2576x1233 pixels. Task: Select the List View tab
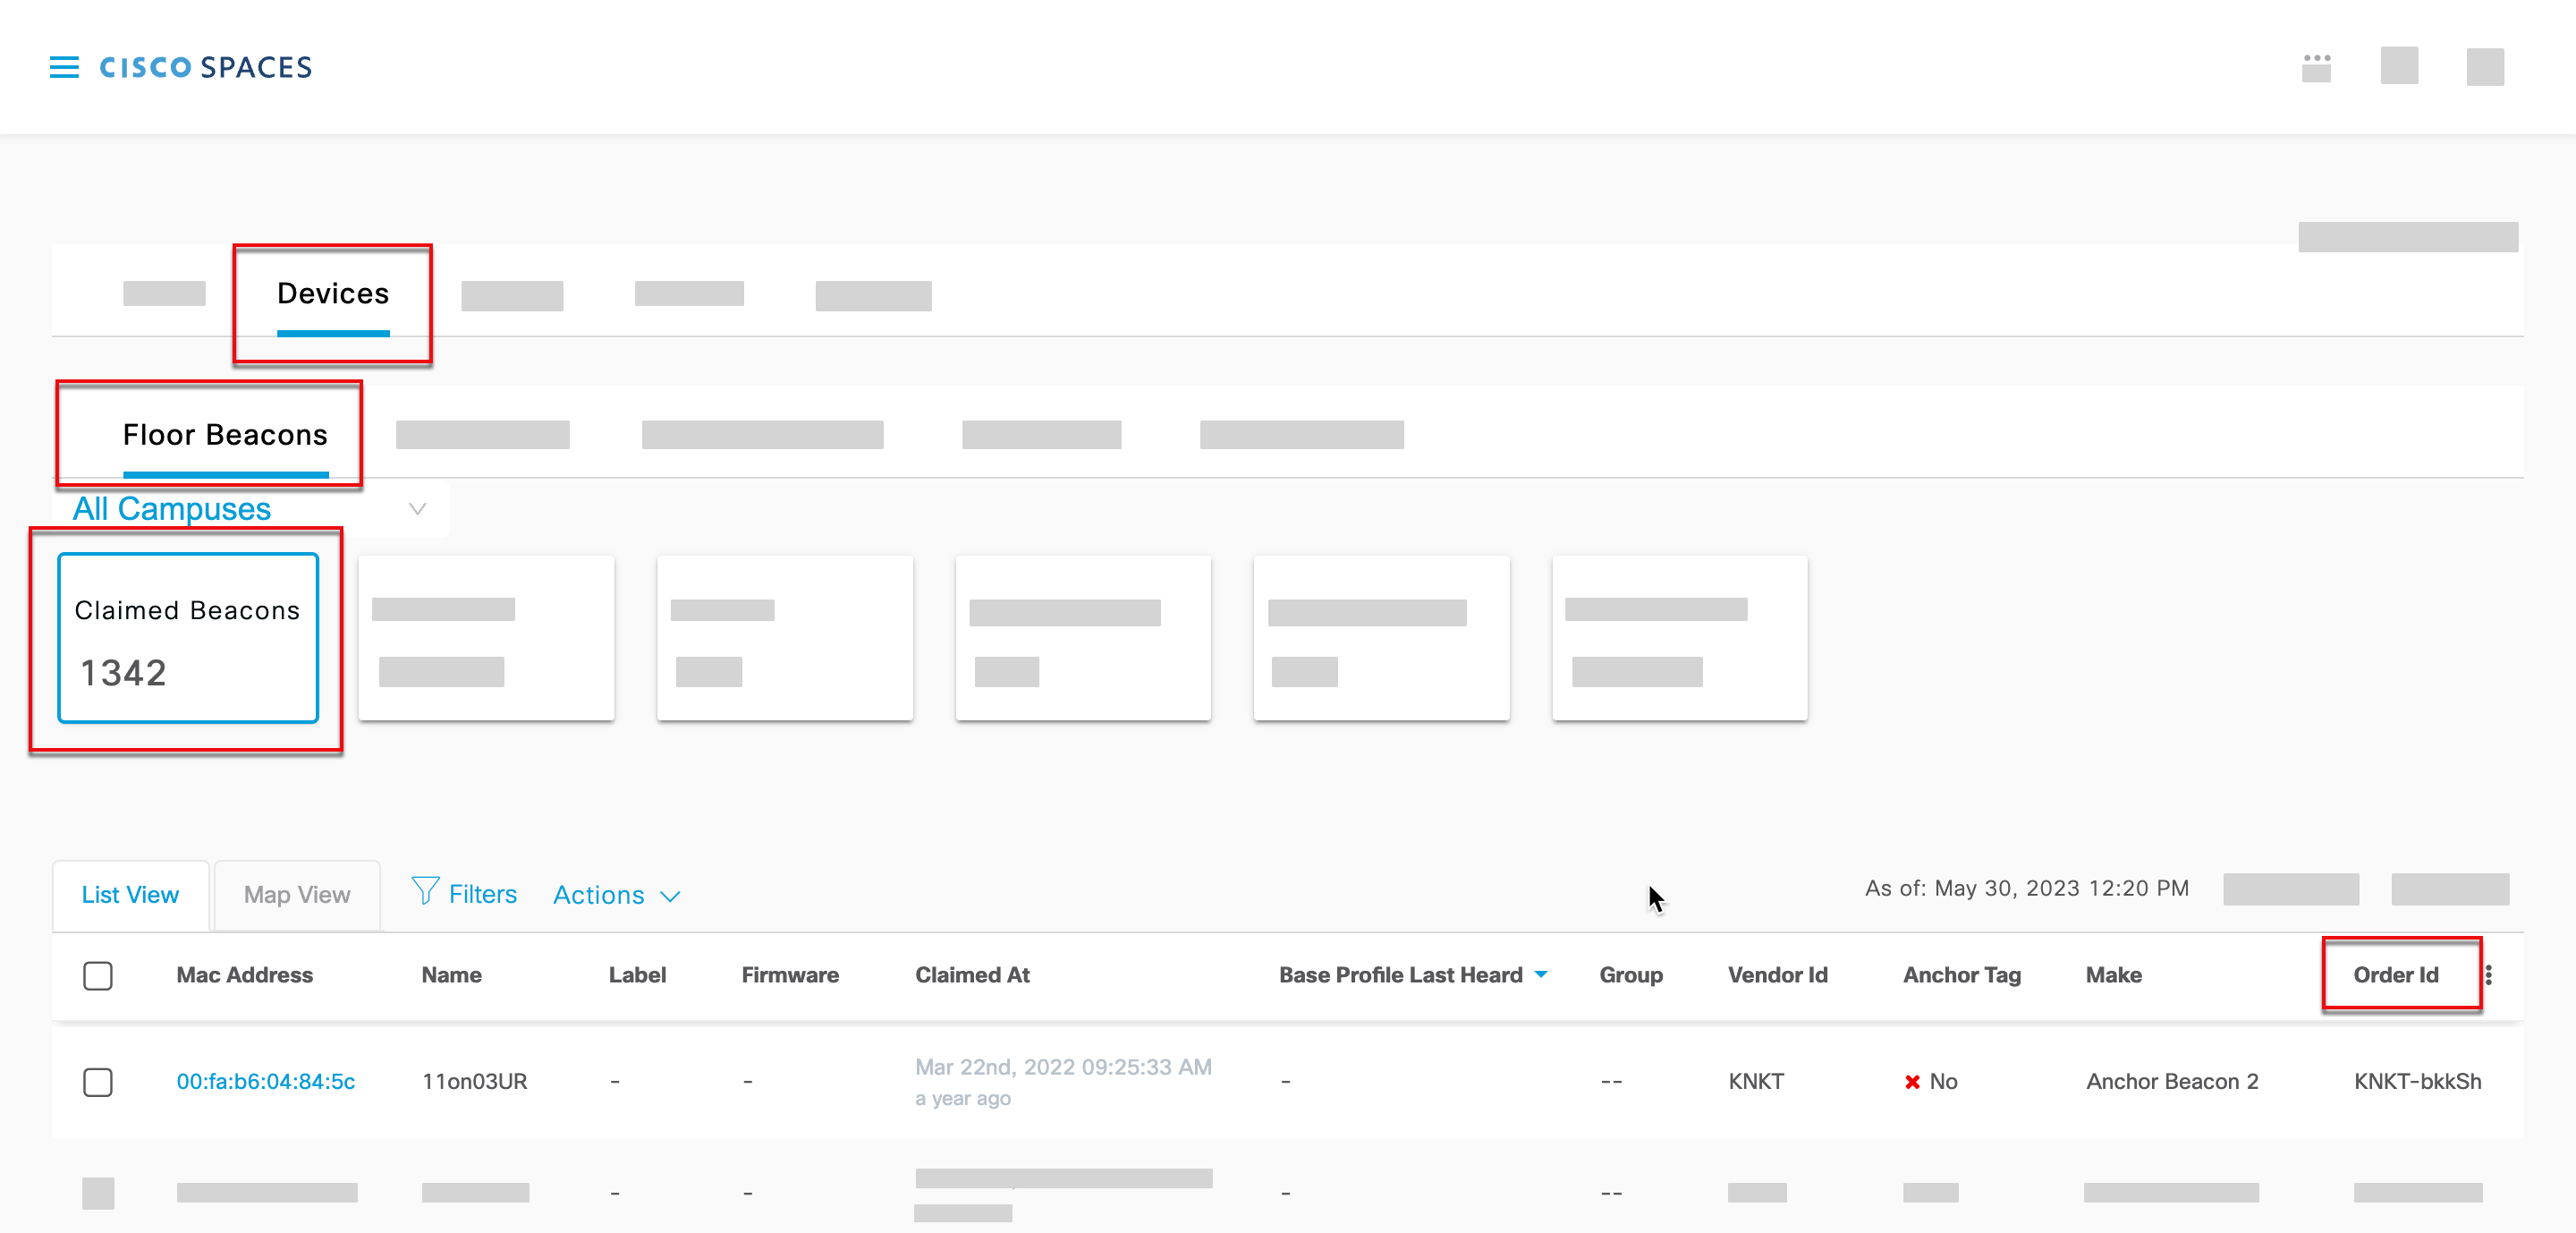pyautogui.click(x=130, y=895)
